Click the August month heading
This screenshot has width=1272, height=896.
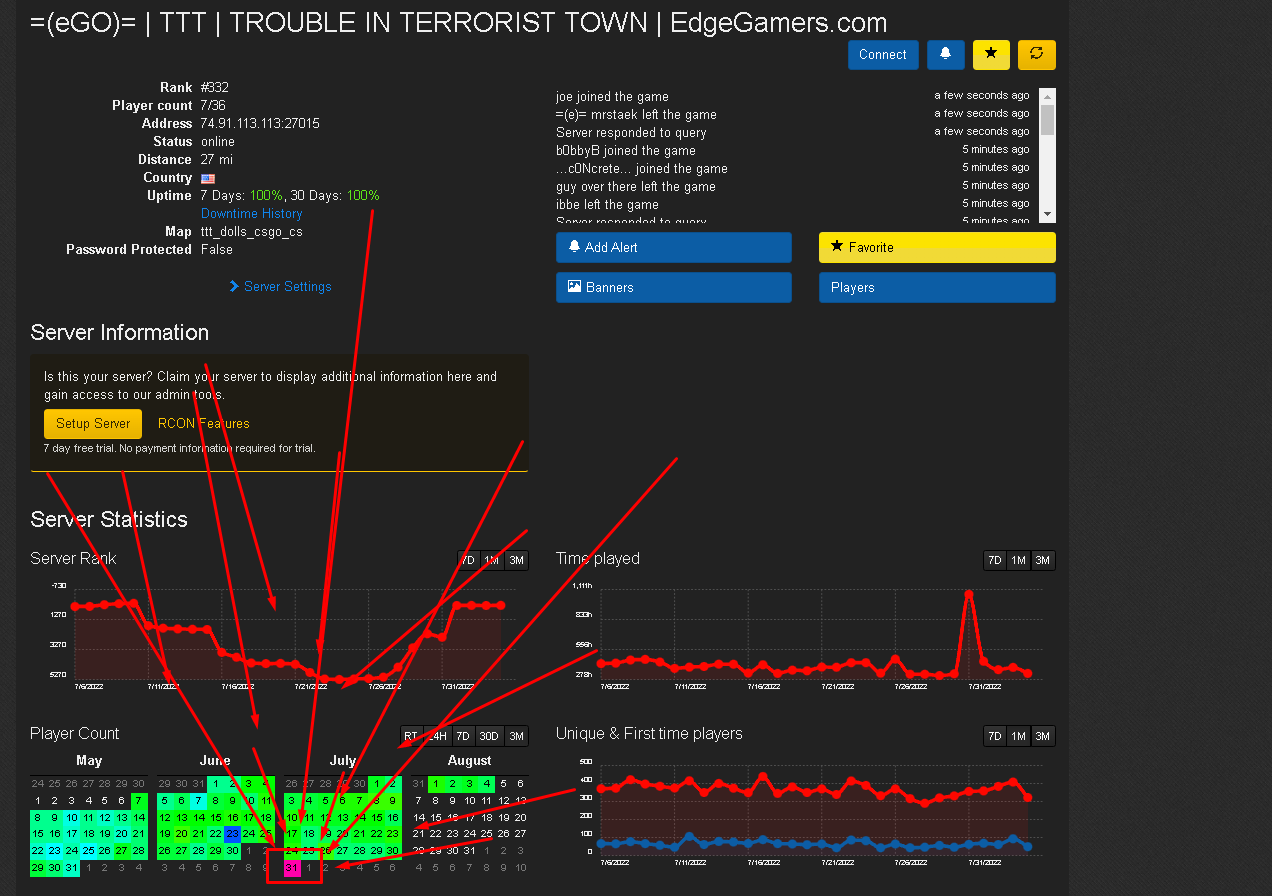tap(470, 761)
